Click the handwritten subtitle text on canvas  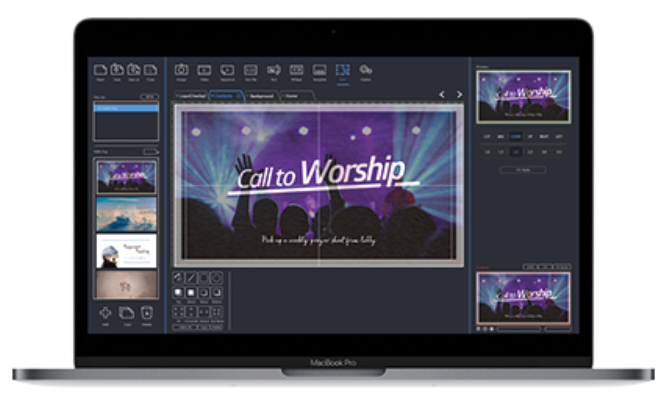click(x=319, y=240)
